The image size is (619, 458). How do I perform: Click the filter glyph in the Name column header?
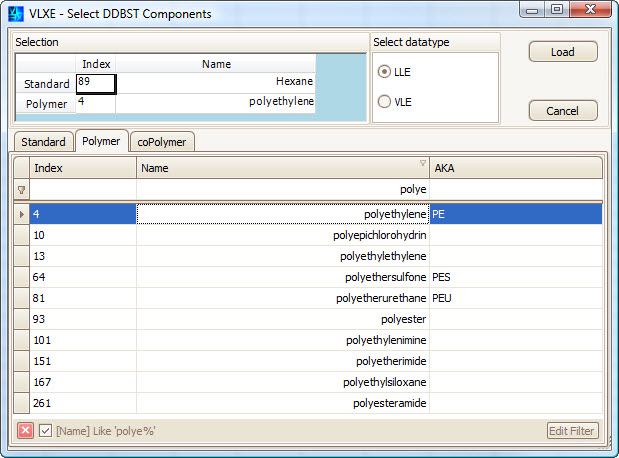click(422, 164)
